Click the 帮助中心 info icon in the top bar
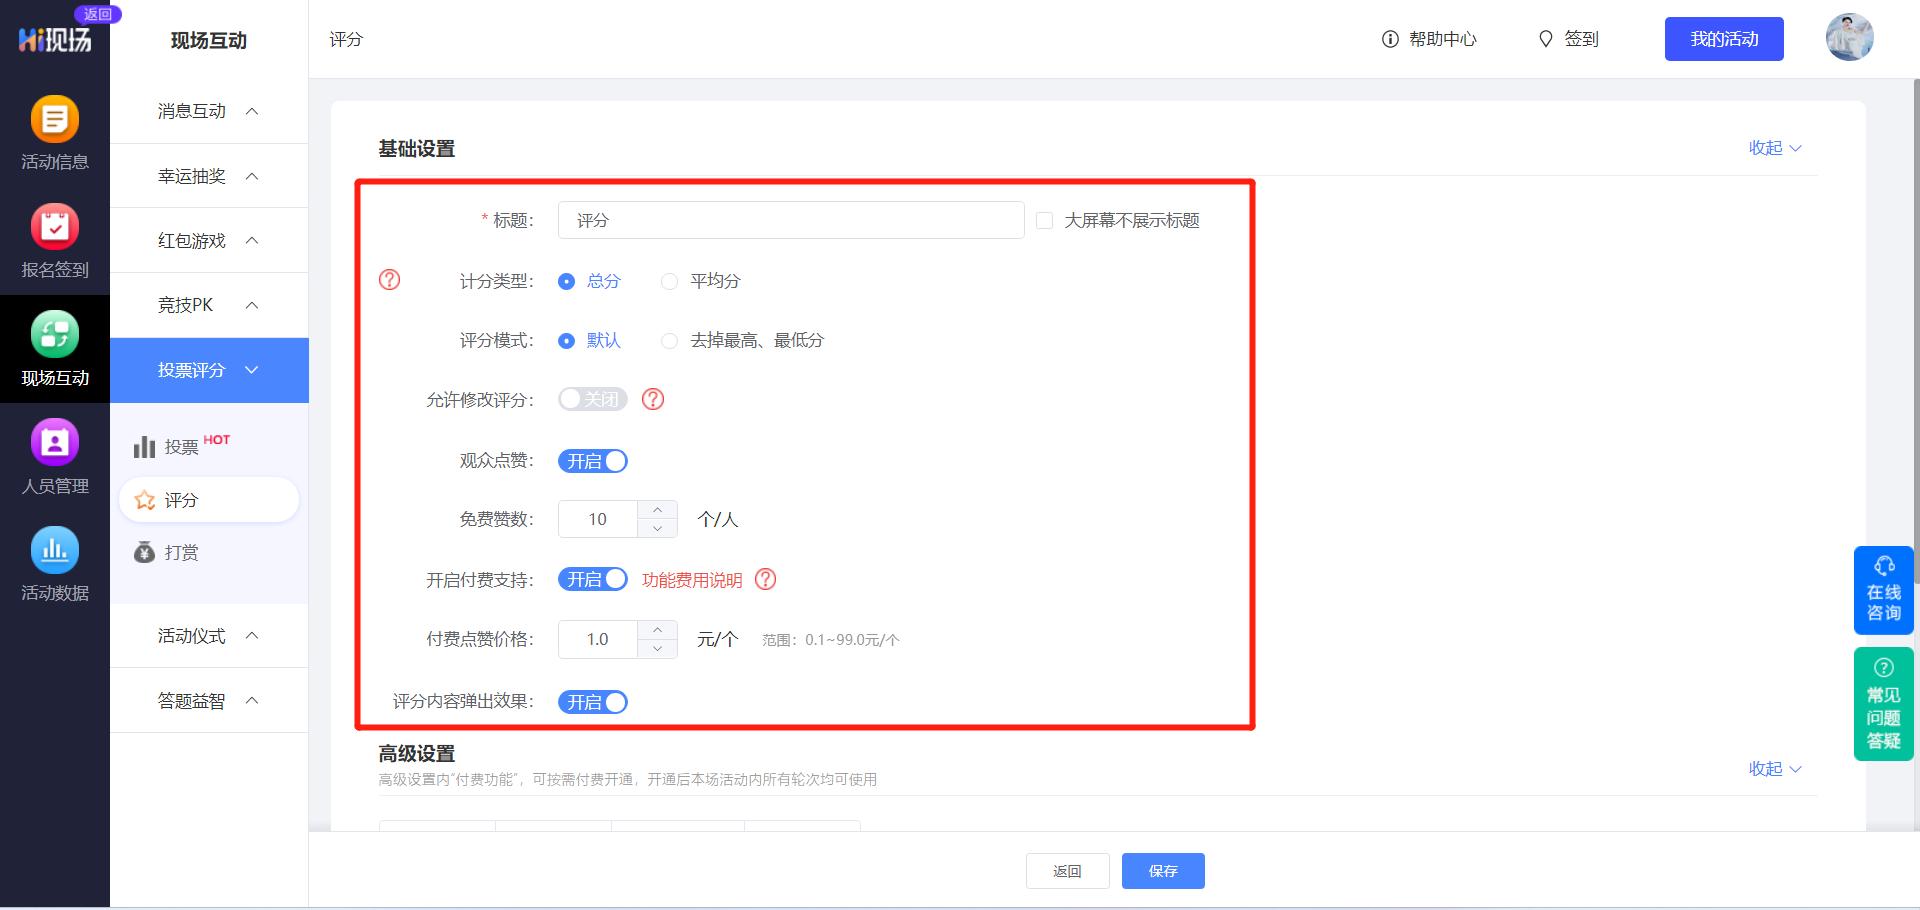The image size is (1920, 910). coord(1388,39)
